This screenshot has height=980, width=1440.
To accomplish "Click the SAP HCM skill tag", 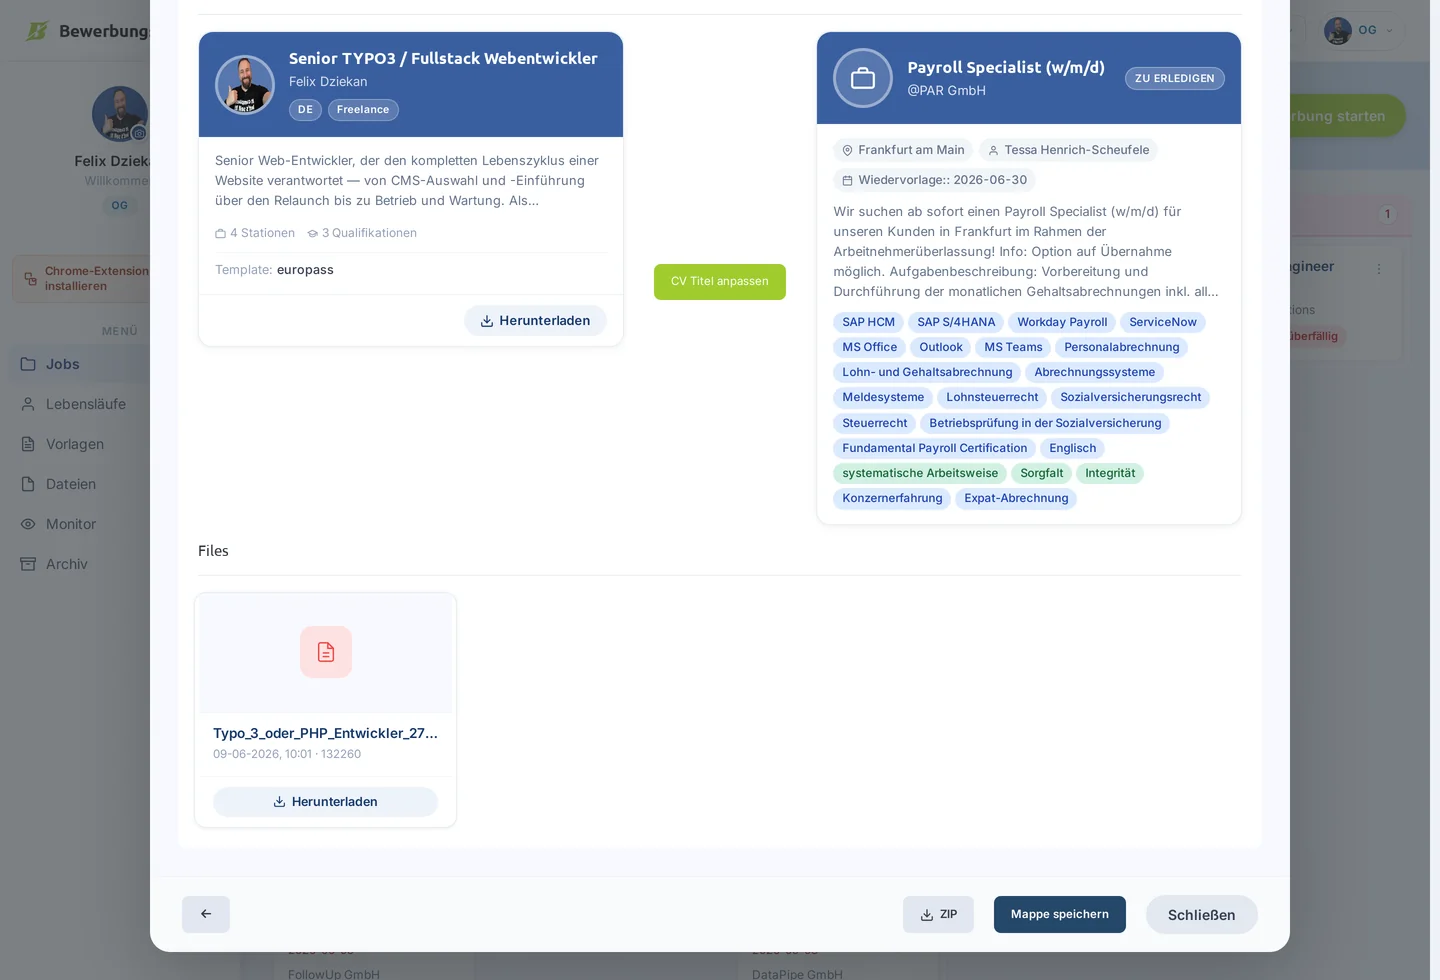I will [x=868, y=322].
